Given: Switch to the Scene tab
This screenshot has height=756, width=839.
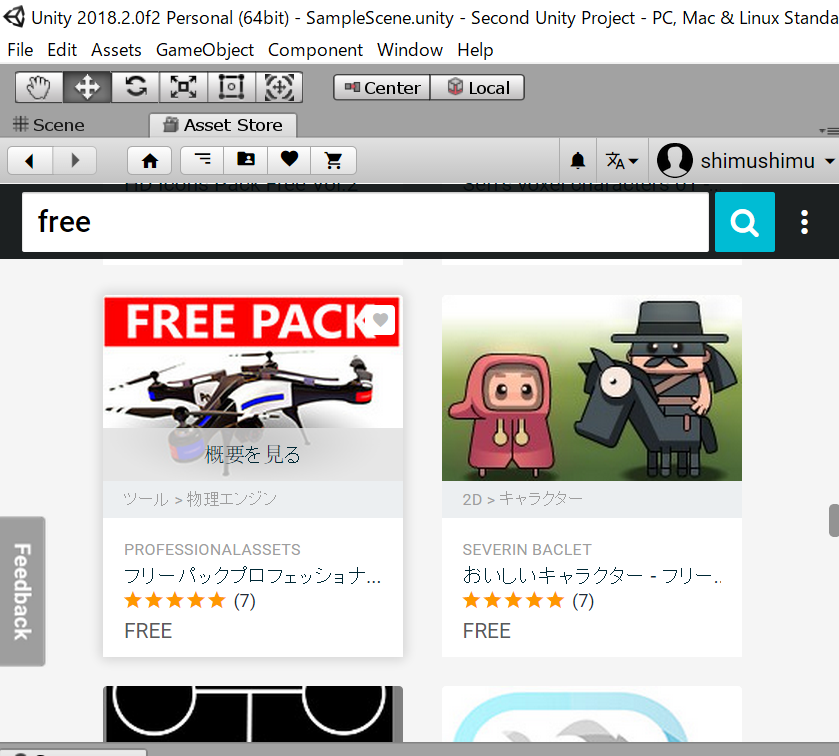Looking at the screenshot, I should (x=49, y=125).
